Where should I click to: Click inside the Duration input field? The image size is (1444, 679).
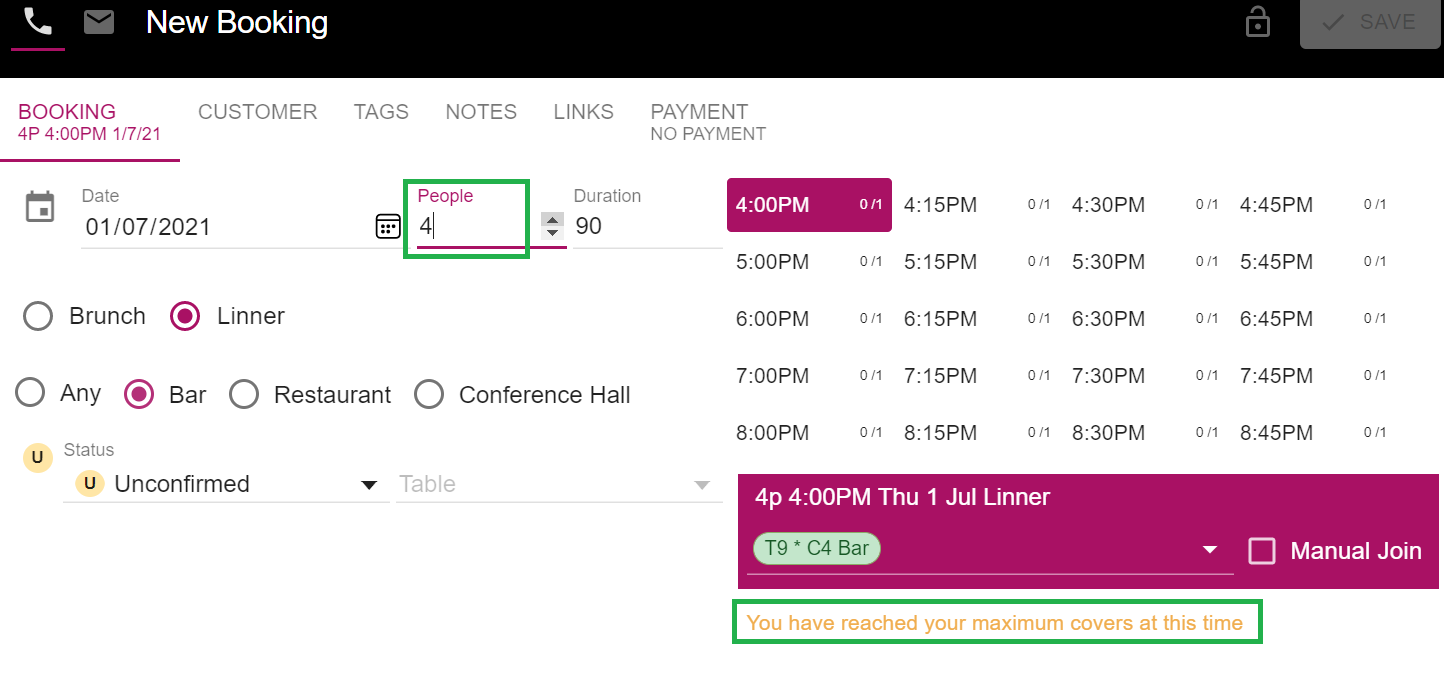620,227
